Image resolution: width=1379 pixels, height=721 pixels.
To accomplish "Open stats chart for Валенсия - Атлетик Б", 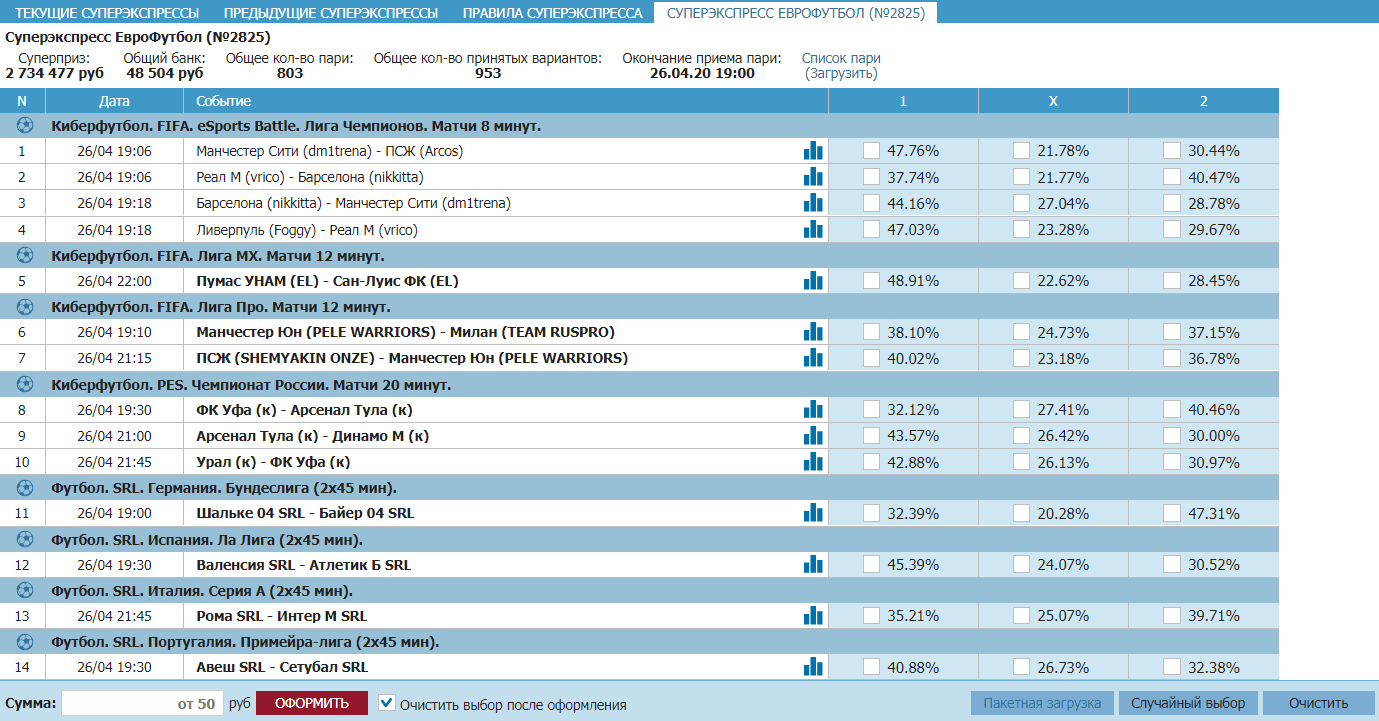I will point(813,565).
